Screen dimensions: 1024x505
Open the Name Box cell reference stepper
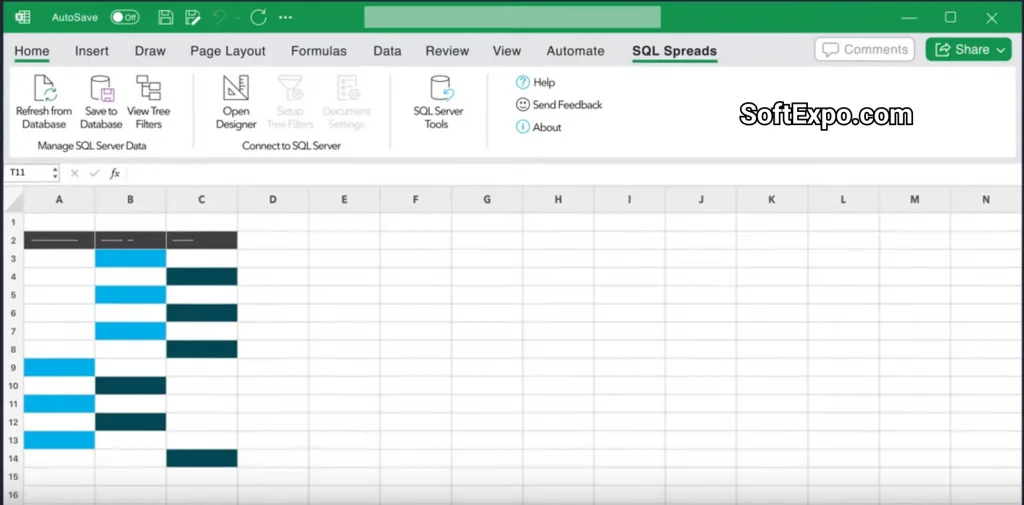coord(53,173)
